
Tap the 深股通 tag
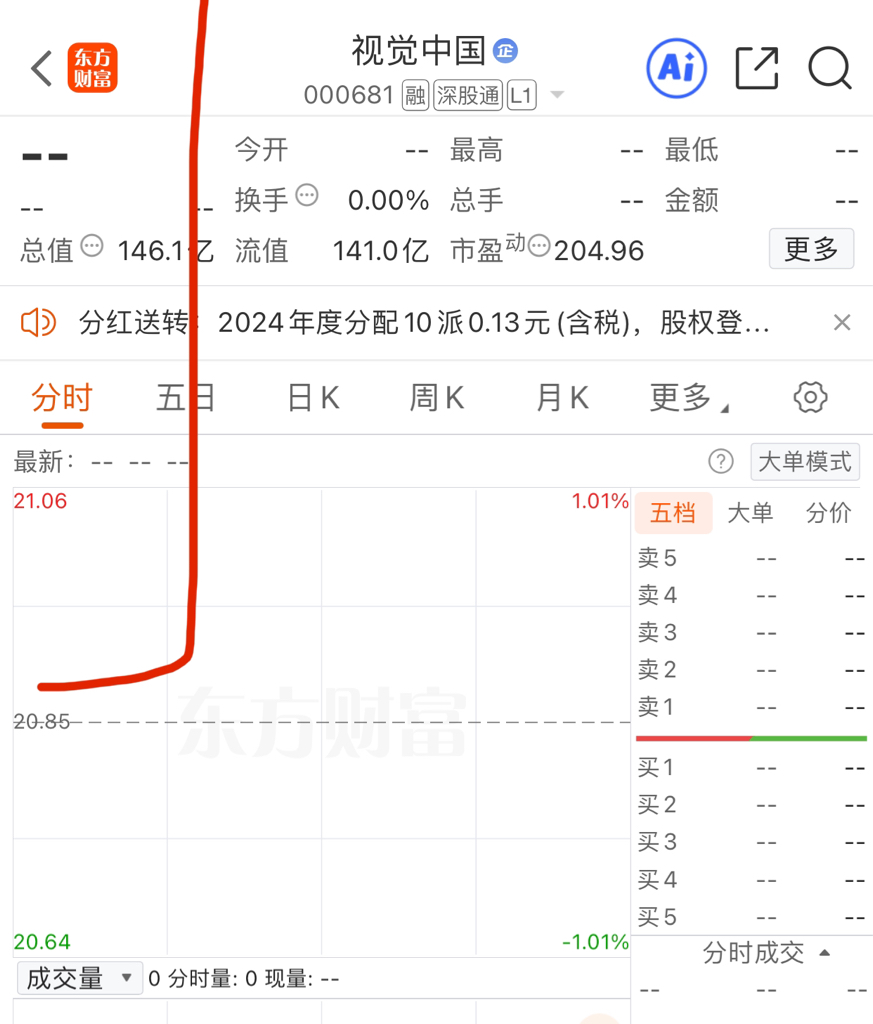(x=468, y=95)
